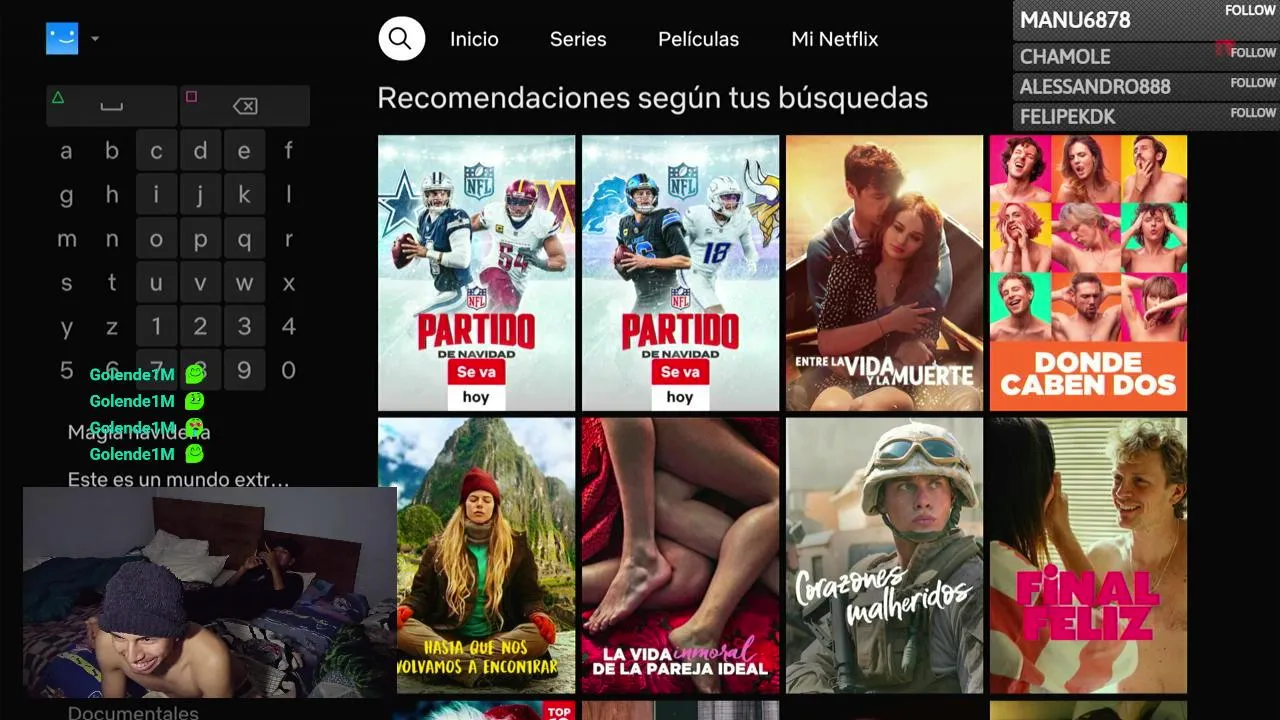Image resolution: width=1280 pixels, height=720 pixels.
Task: Select letter y on keyboard
Action: [67, 326]
